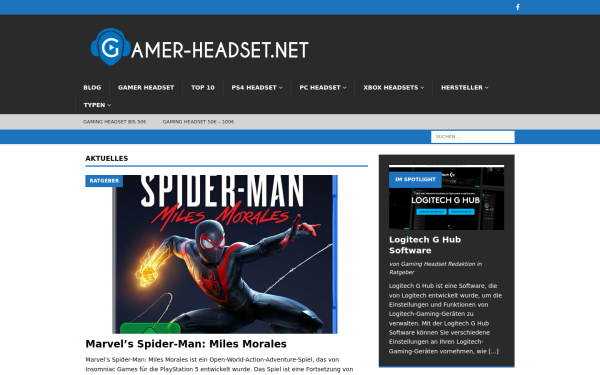Open author Gaming Headset Redaktion link
This screenshot has width=600, height=375.
tap(438, 264)
